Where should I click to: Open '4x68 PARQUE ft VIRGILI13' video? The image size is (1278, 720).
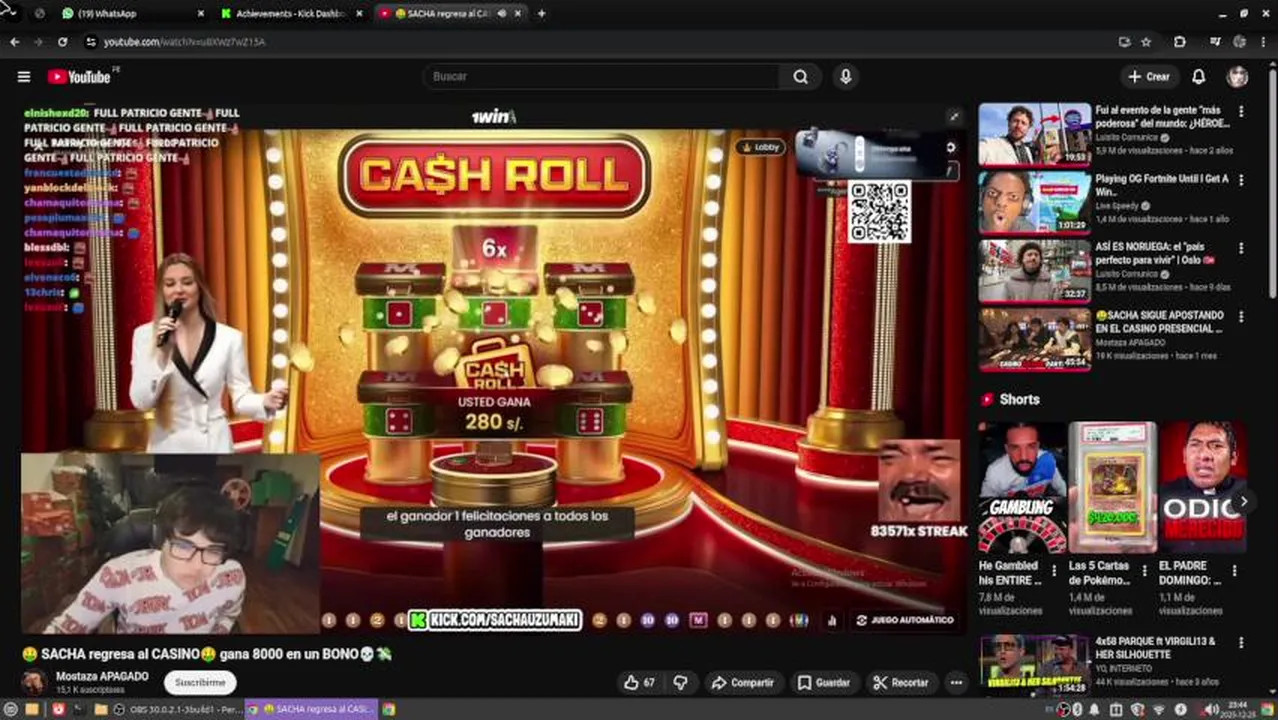point(1034,665)
